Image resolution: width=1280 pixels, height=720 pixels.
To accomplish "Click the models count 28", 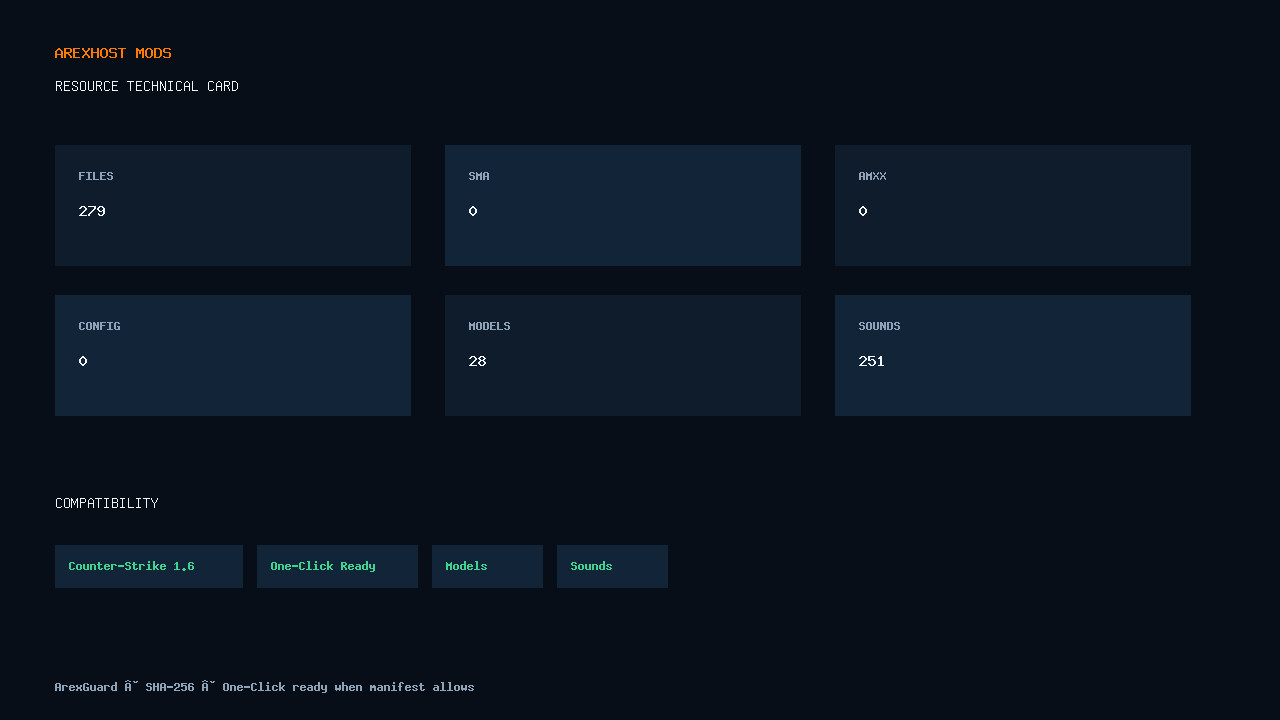I will [477, 361].
